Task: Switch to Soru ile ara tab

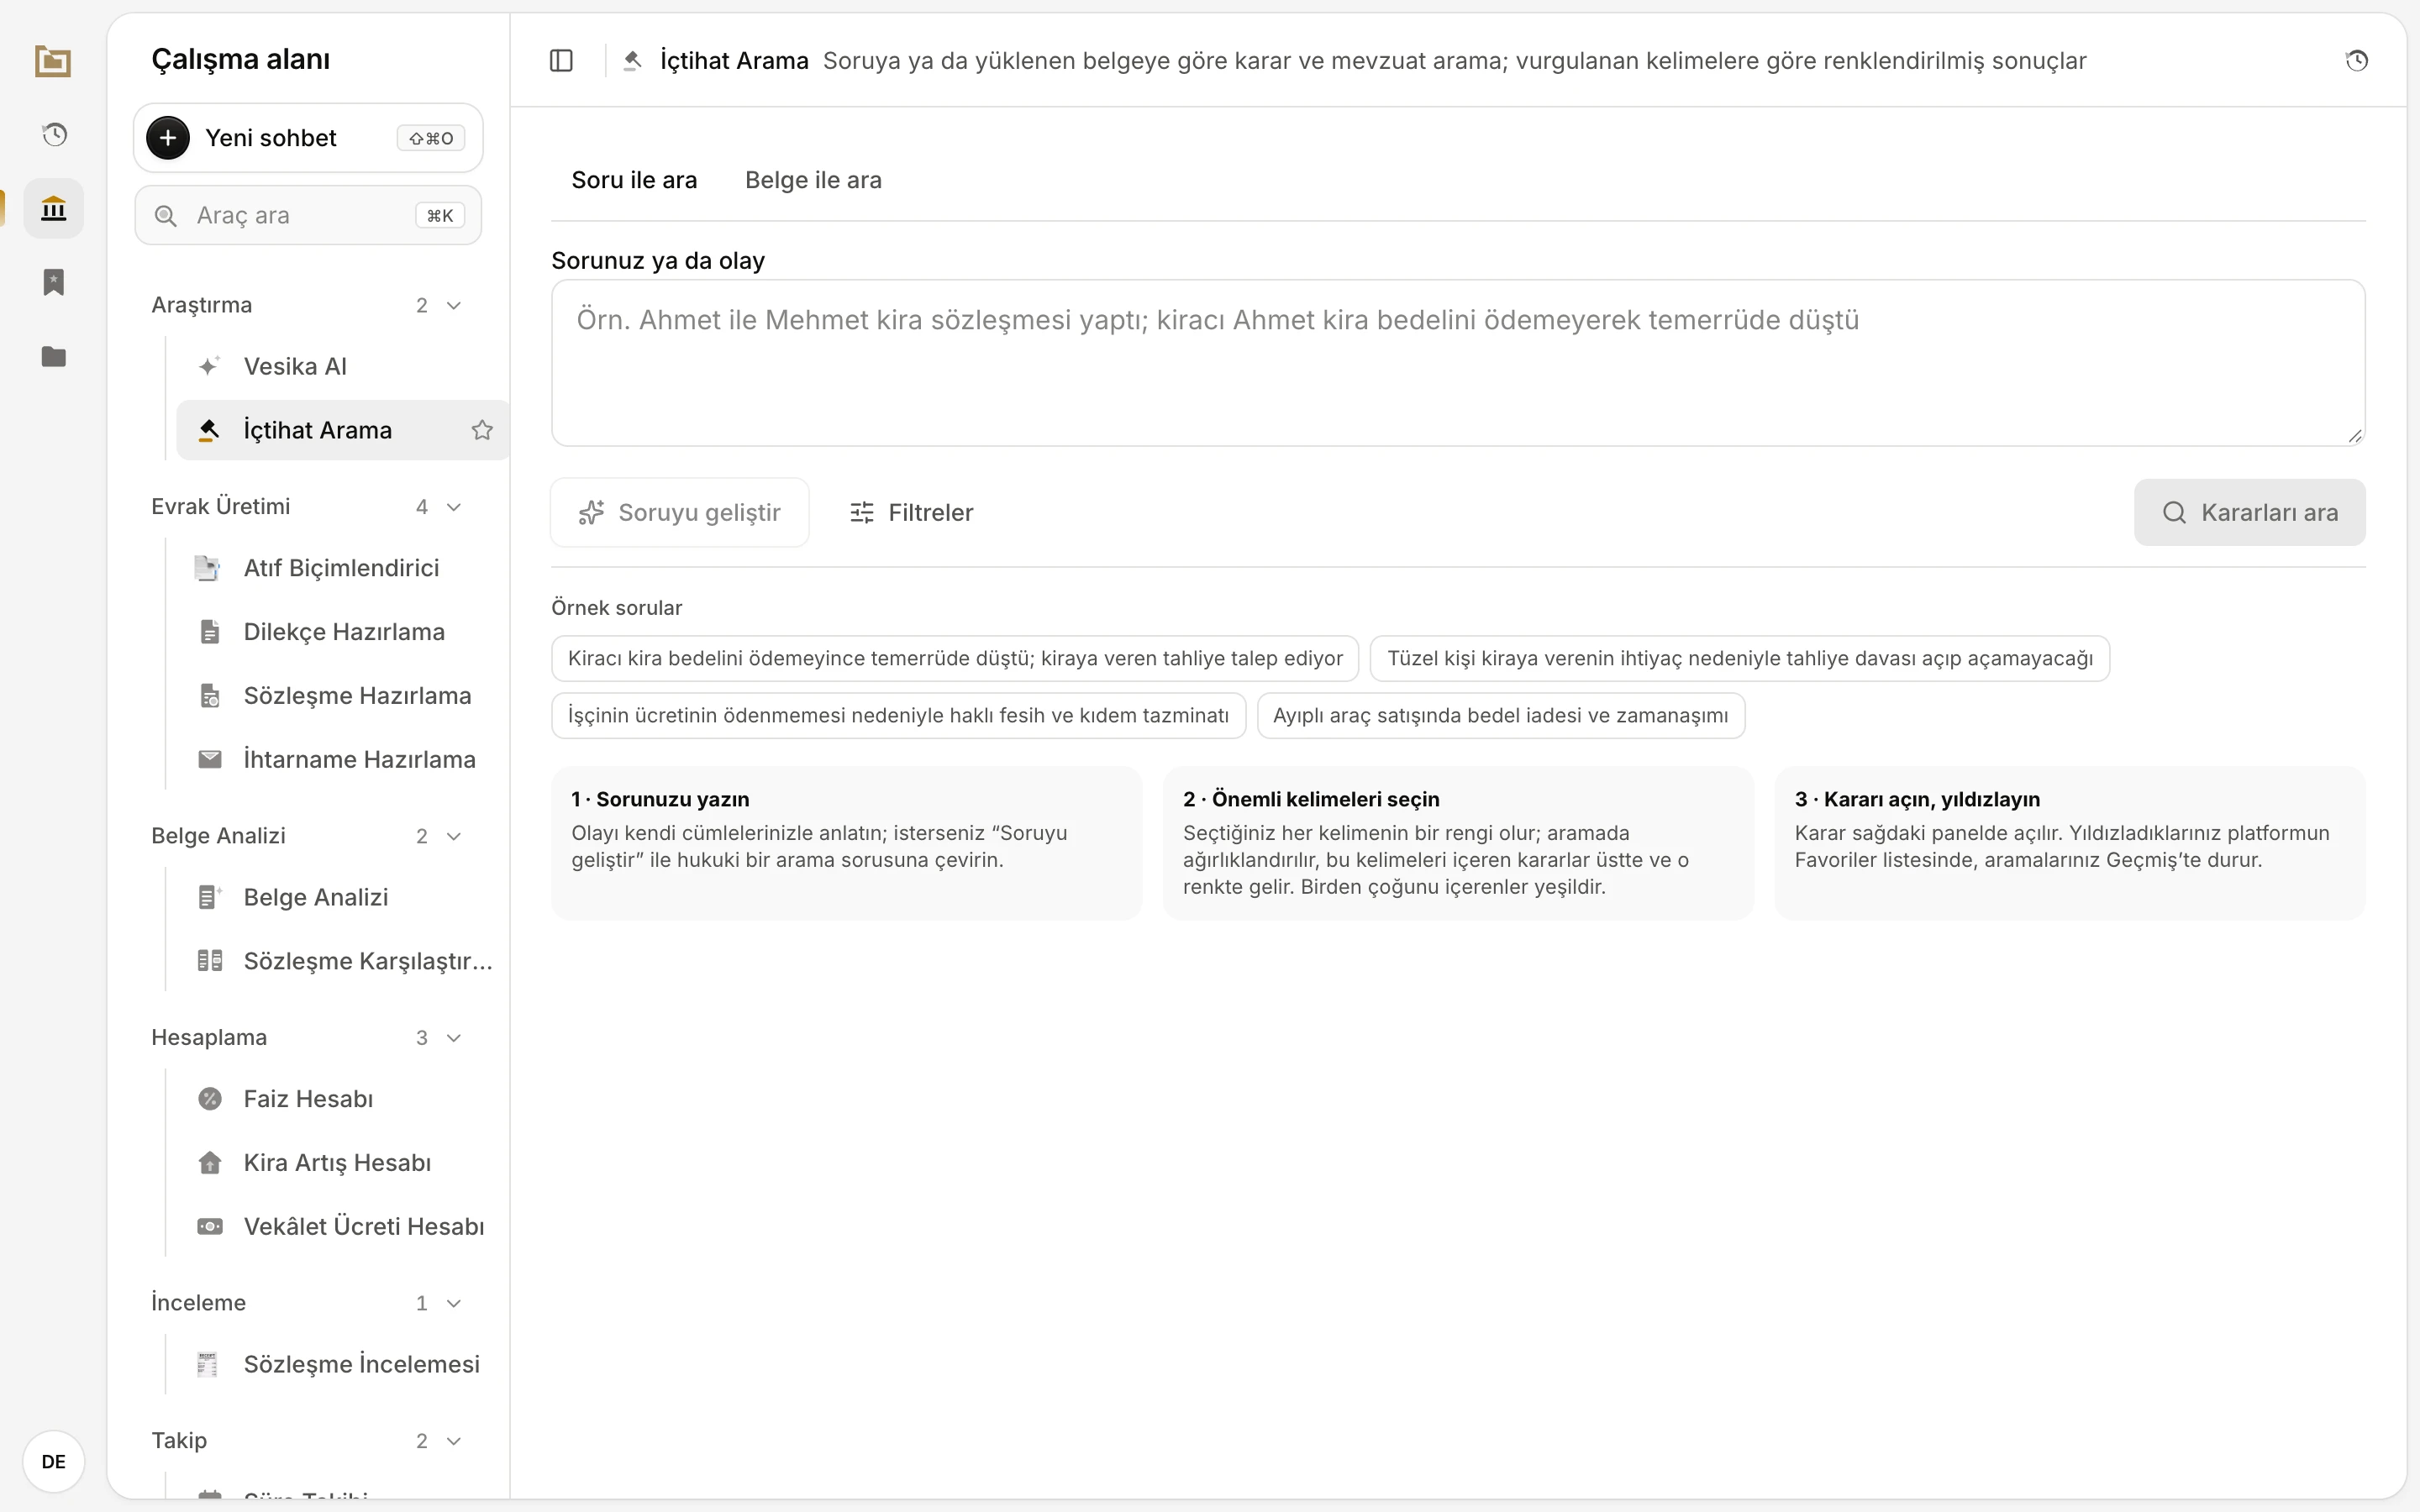Action: point(634,180)
